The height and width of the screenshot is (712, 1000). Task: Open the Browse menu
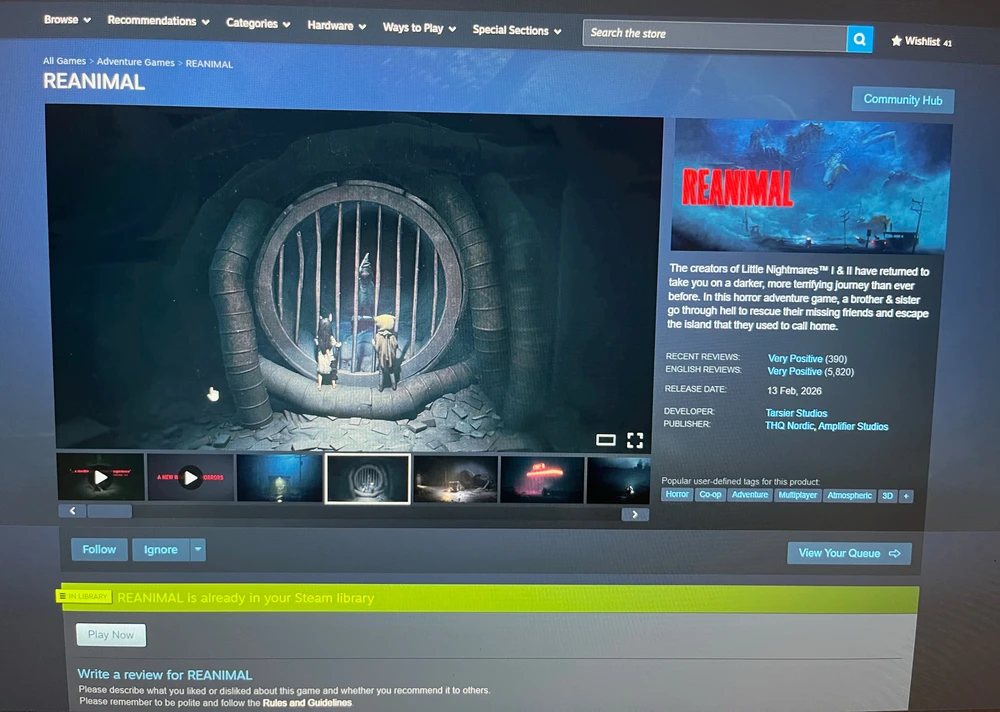tap(67, 20)
